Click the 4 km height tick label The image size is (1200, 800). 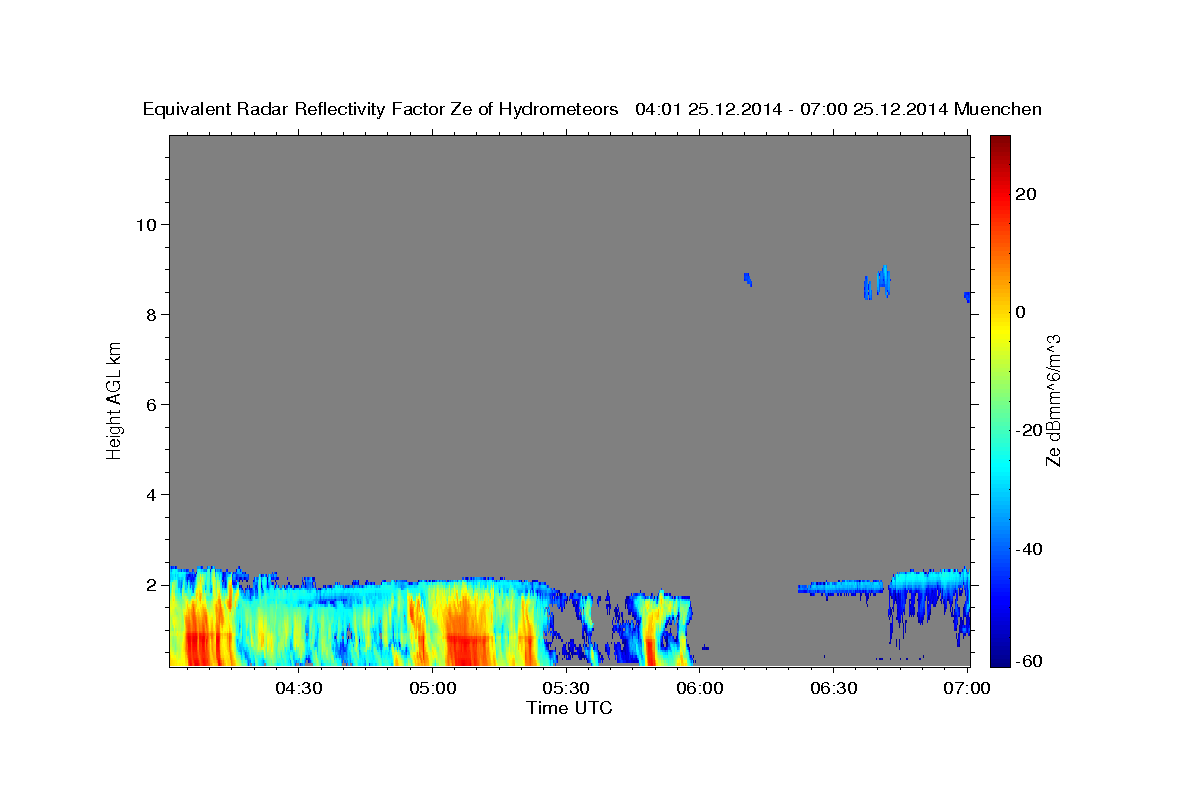click(151, 494)
